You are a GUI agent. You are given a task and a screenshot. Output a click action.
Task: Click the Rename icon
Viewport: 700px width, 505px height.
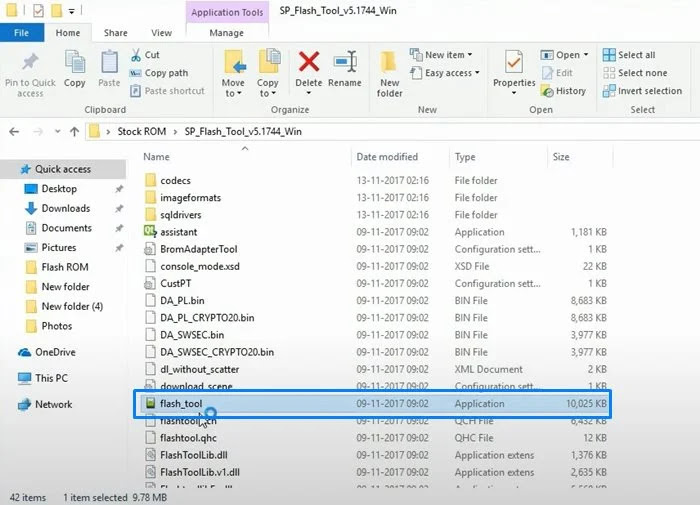pyautogui.click(x=345, y=62)
